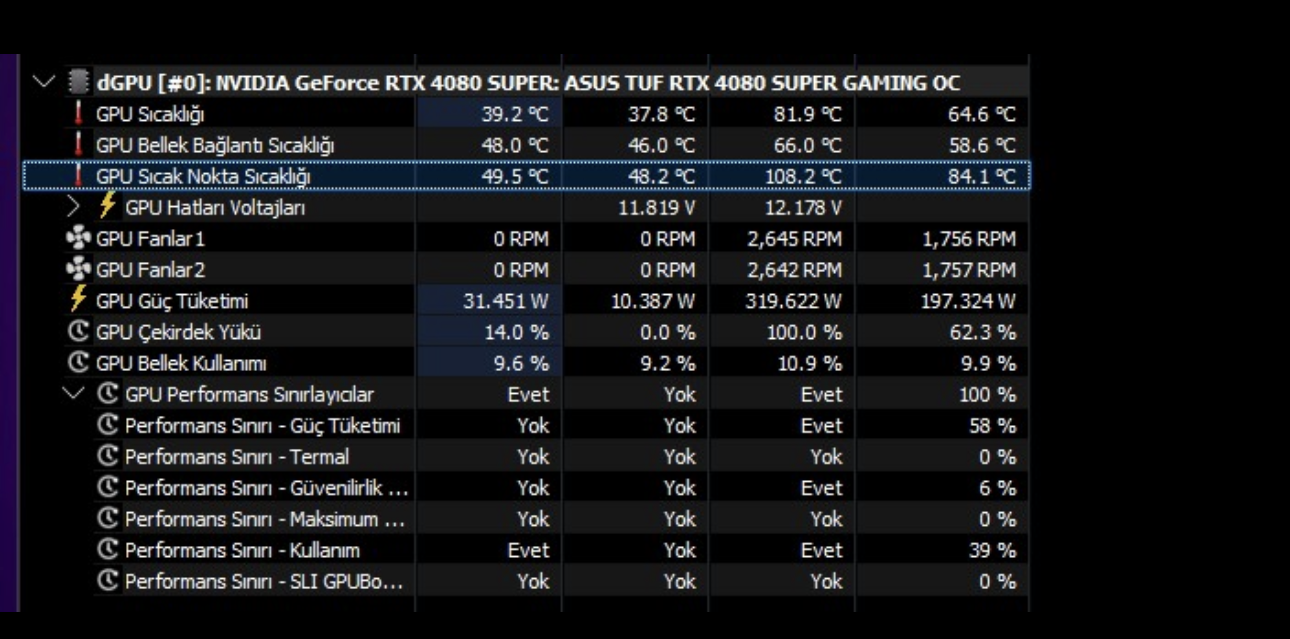Click the 108.2 °C hot spot maximum value

803,177
